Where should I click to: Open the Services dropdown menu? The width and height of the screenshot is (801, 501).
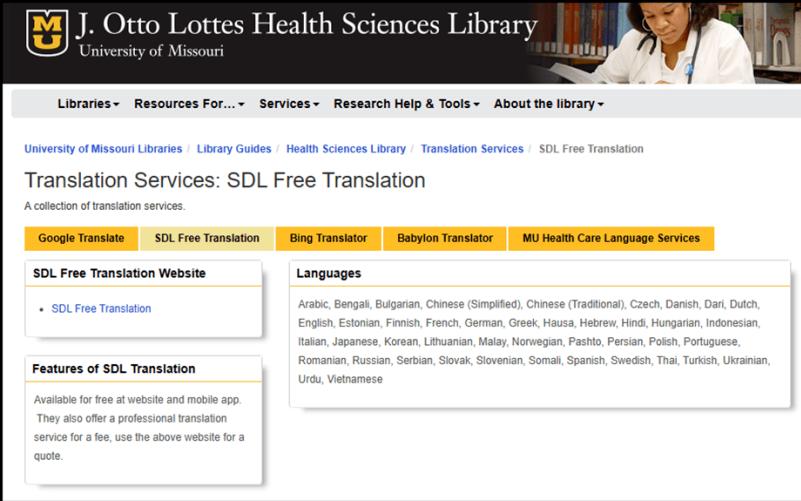coord(289,104)
